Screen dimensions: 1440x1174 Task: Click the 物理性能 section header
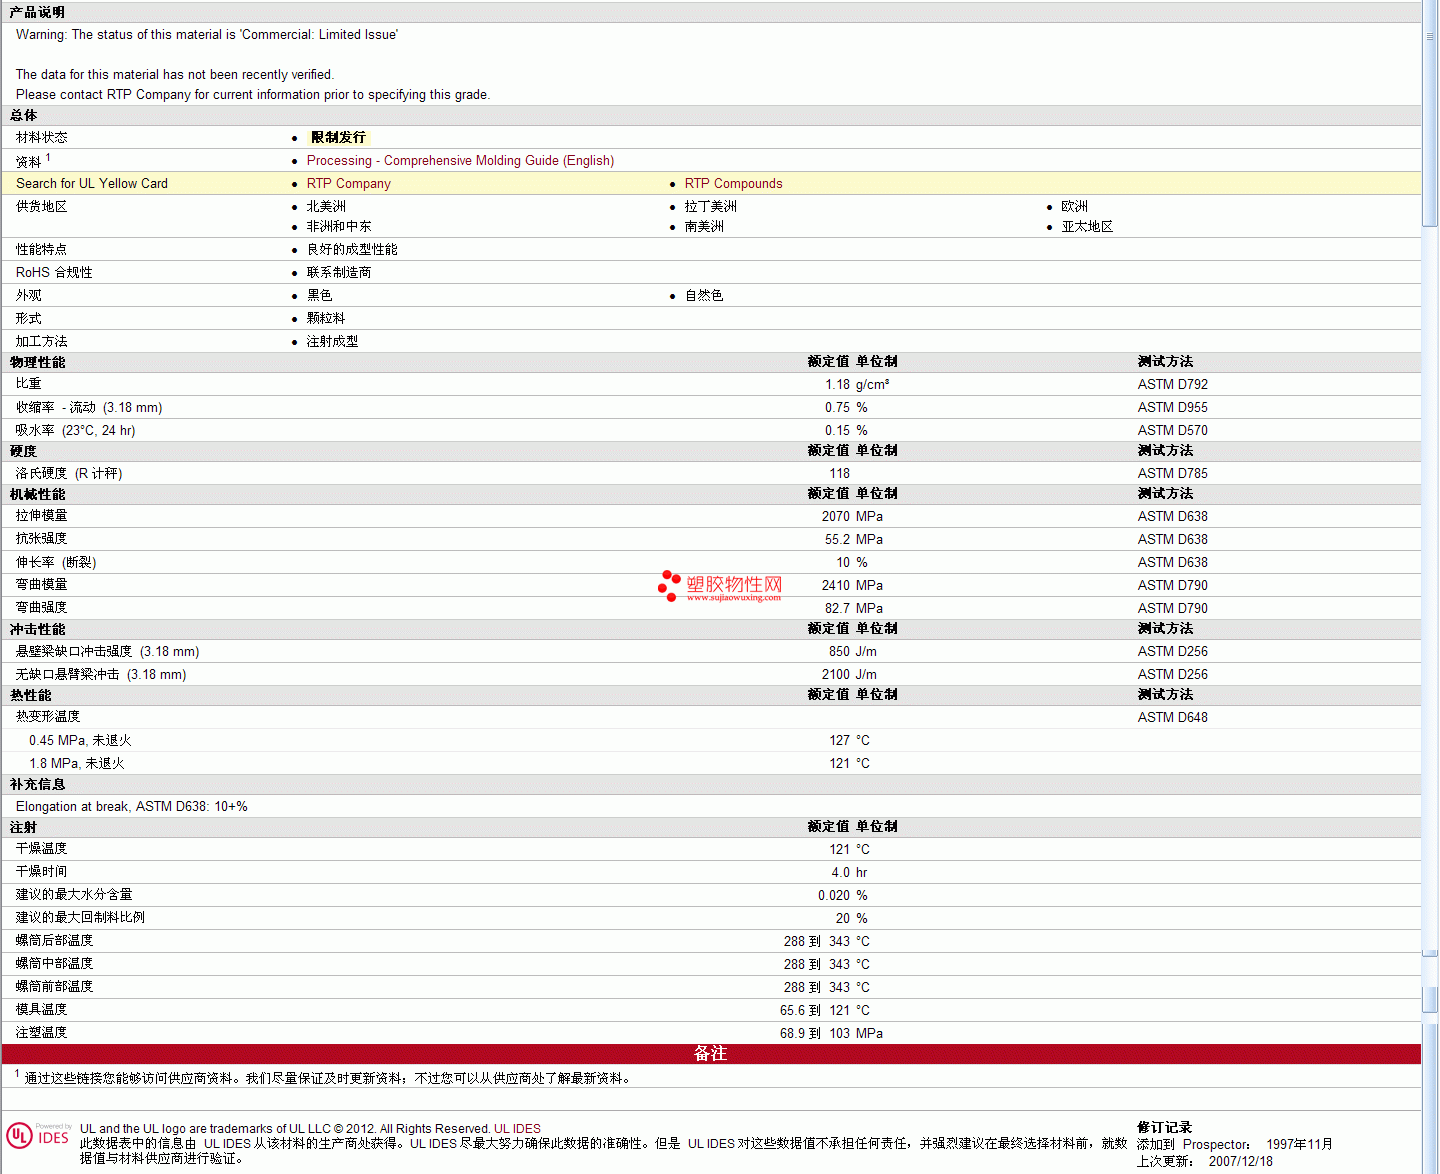(38, 363)
